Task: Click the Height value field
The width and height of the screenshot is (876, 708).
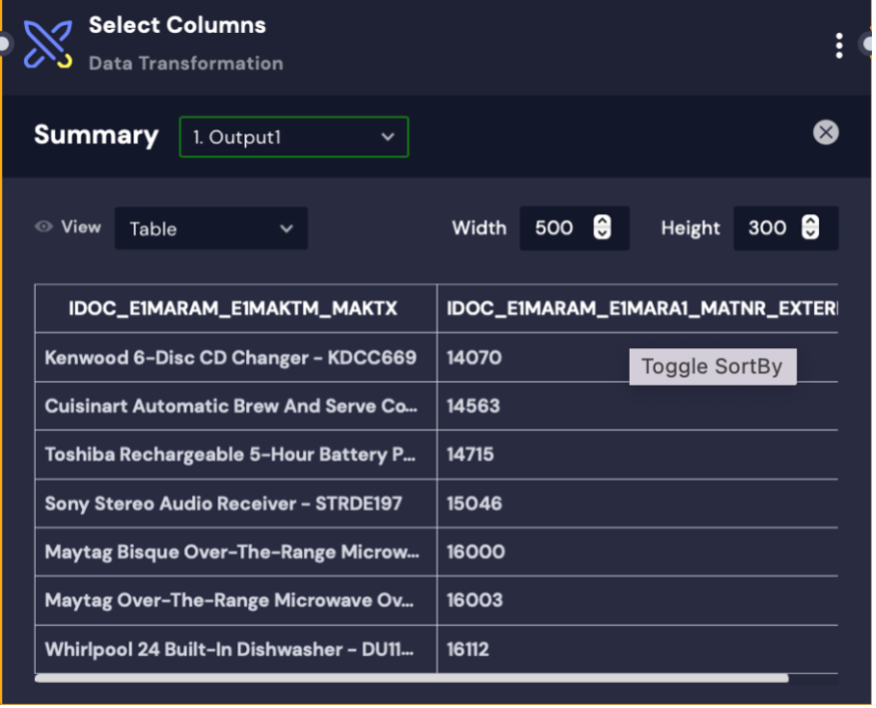Action: [768, 228]
